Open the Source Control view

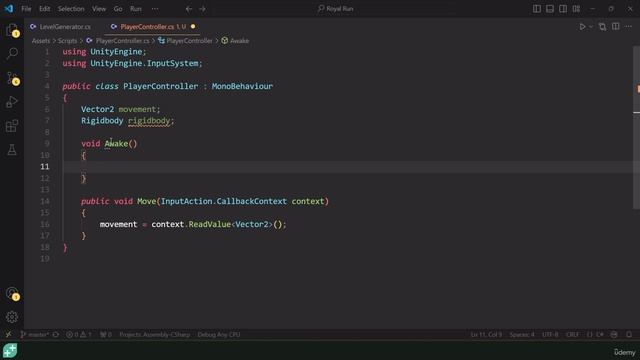click(x=12, y=78)
